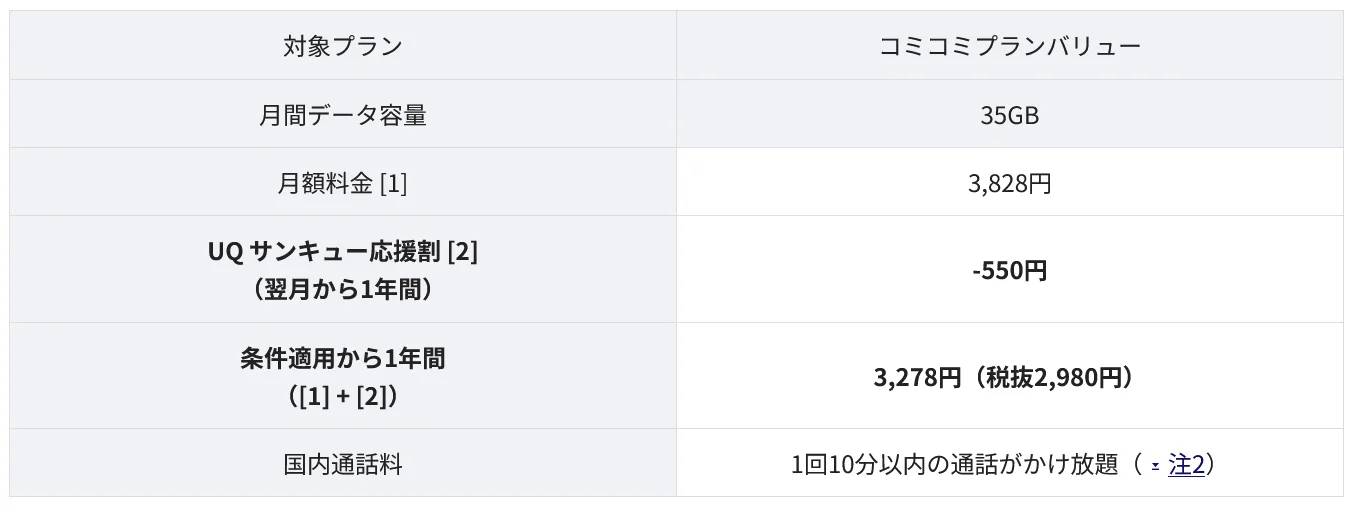The image size is (1360, 516).
Task: Select the -550円 discount value
Action: click(1009, 271)
